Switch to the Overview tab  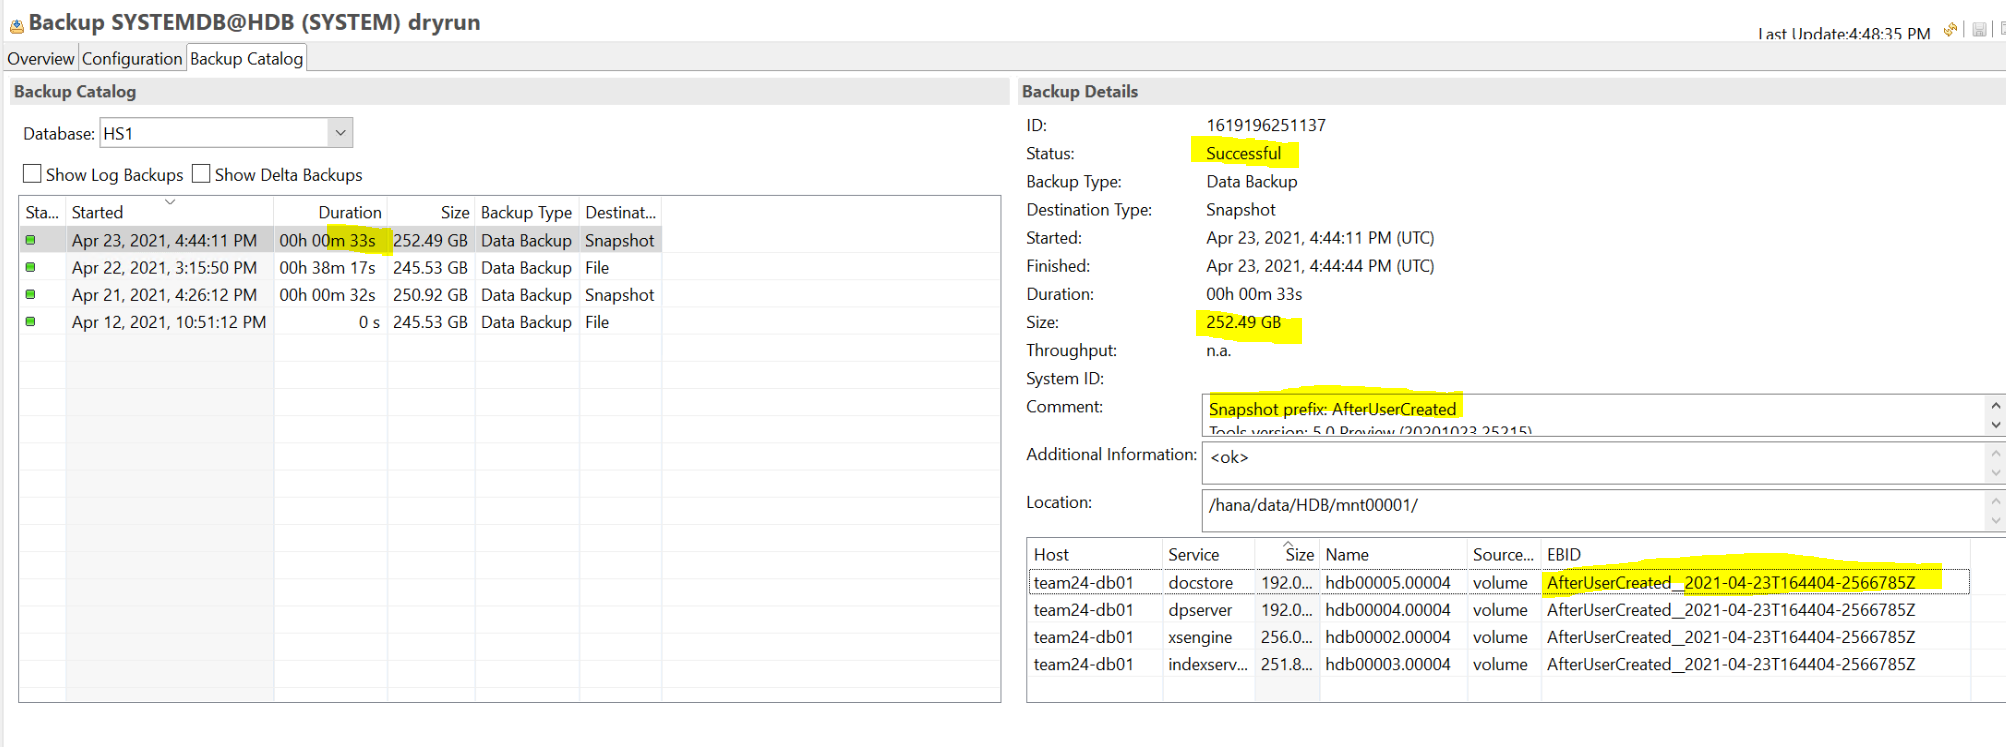pos(40,58)
